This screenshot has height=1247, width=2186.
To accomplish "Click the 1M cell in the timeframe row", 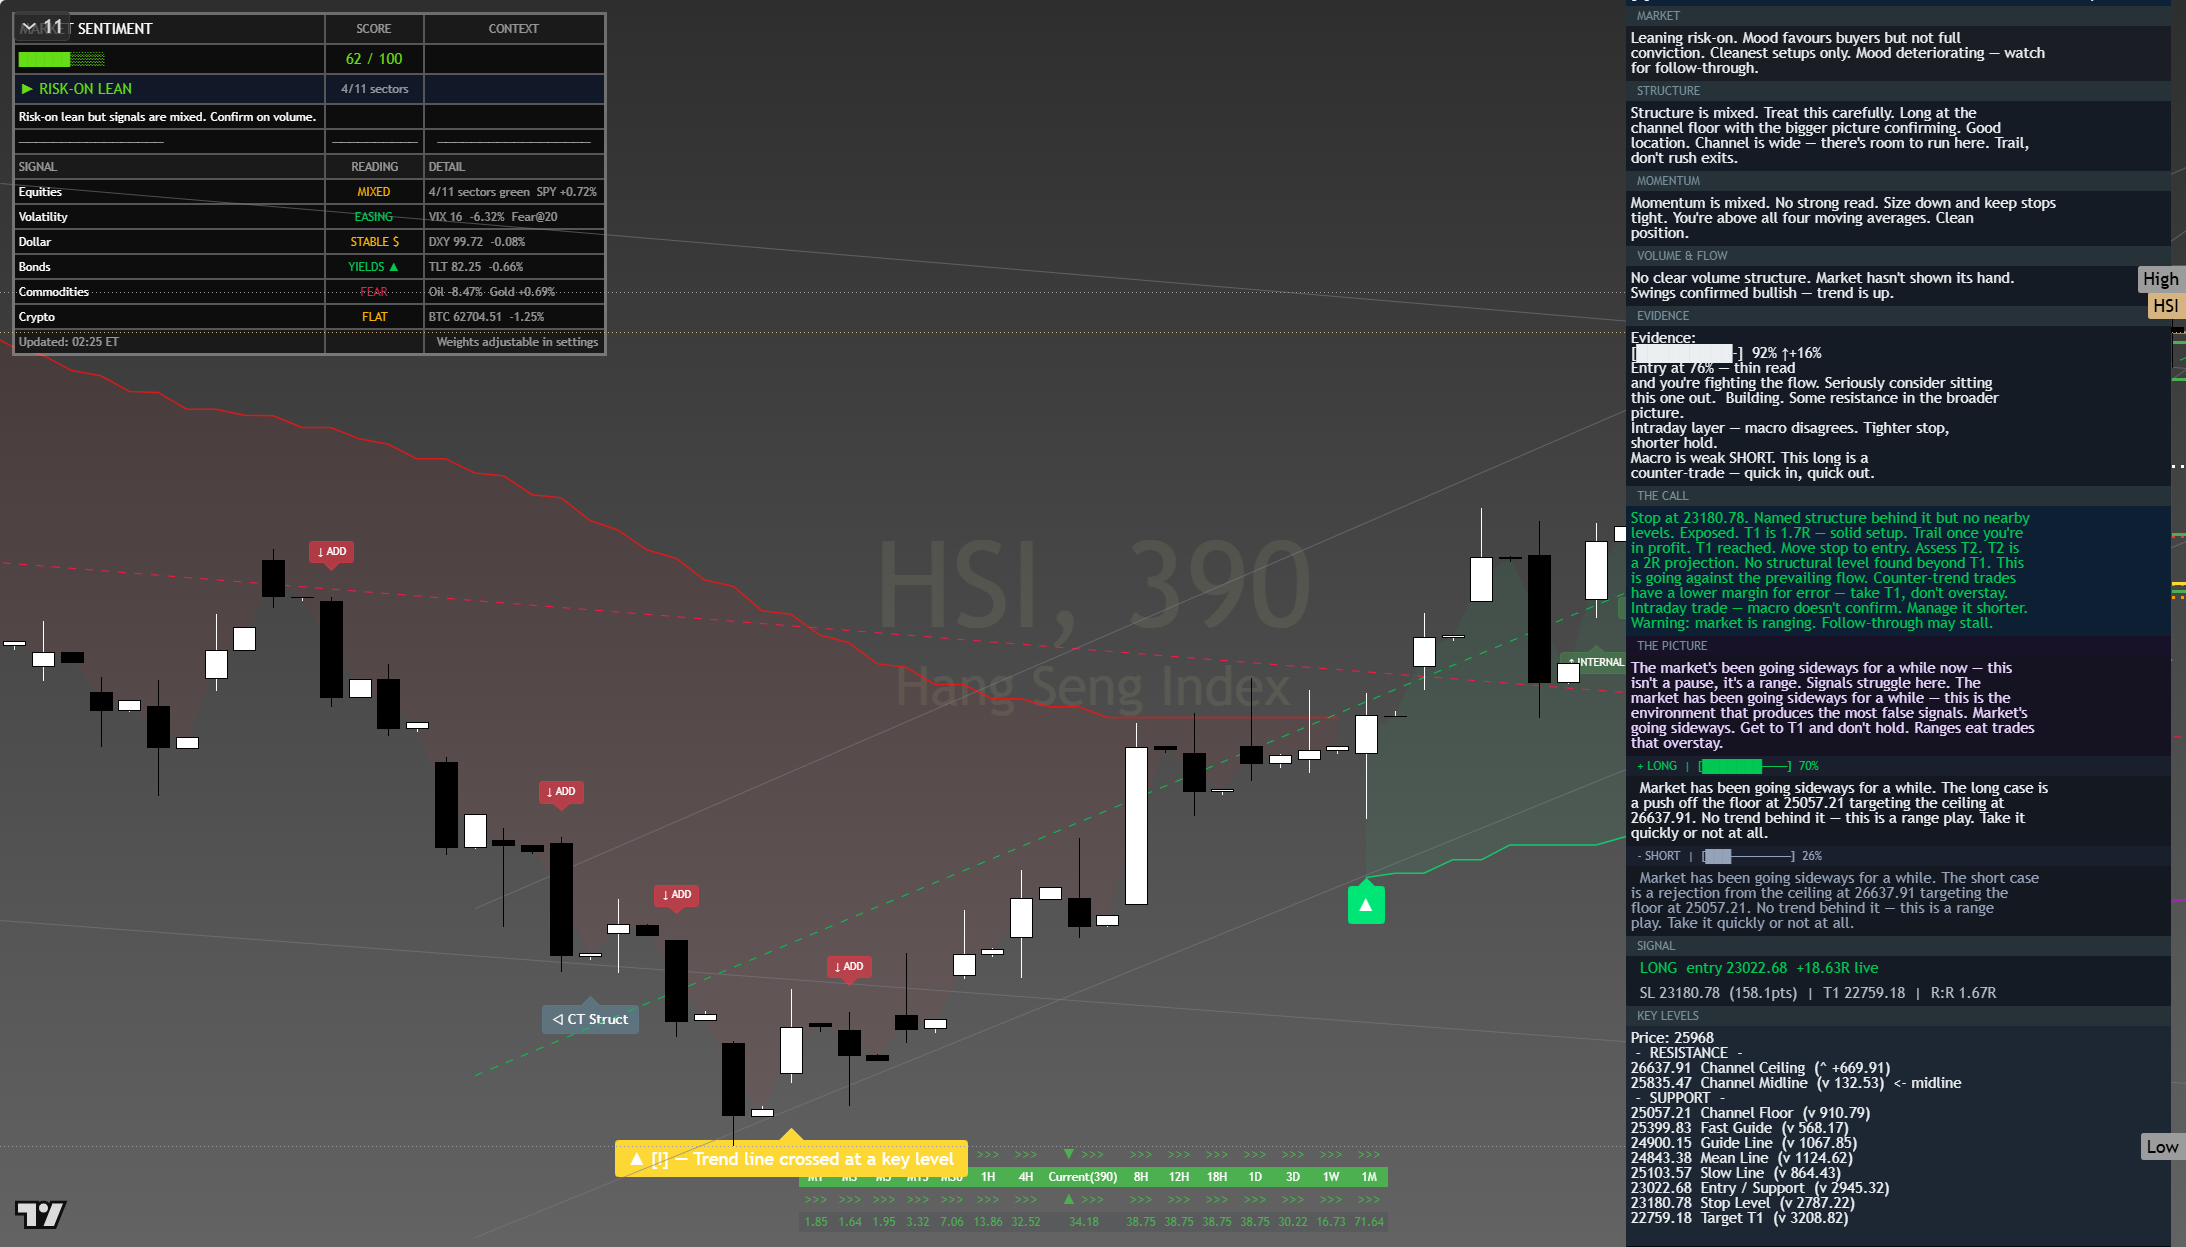I will point(1369,1177).
